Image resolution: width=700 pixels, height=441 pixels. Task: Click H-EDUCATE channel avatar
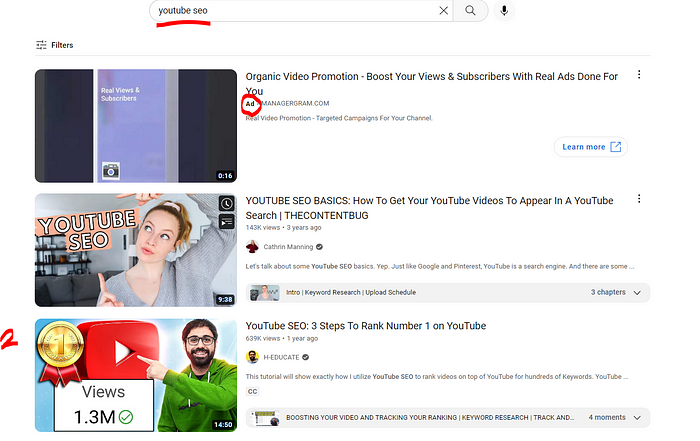pyautogui.click(x=252, y=357)
